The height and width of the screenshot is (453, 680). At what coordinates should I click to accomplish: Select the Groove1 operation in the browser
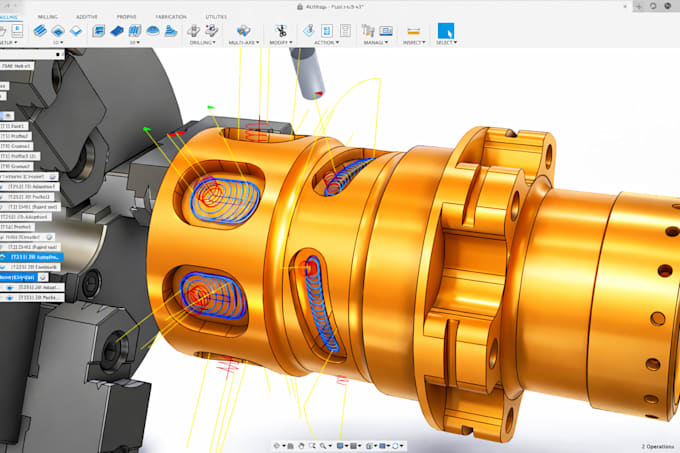click(x=16, y=146)
